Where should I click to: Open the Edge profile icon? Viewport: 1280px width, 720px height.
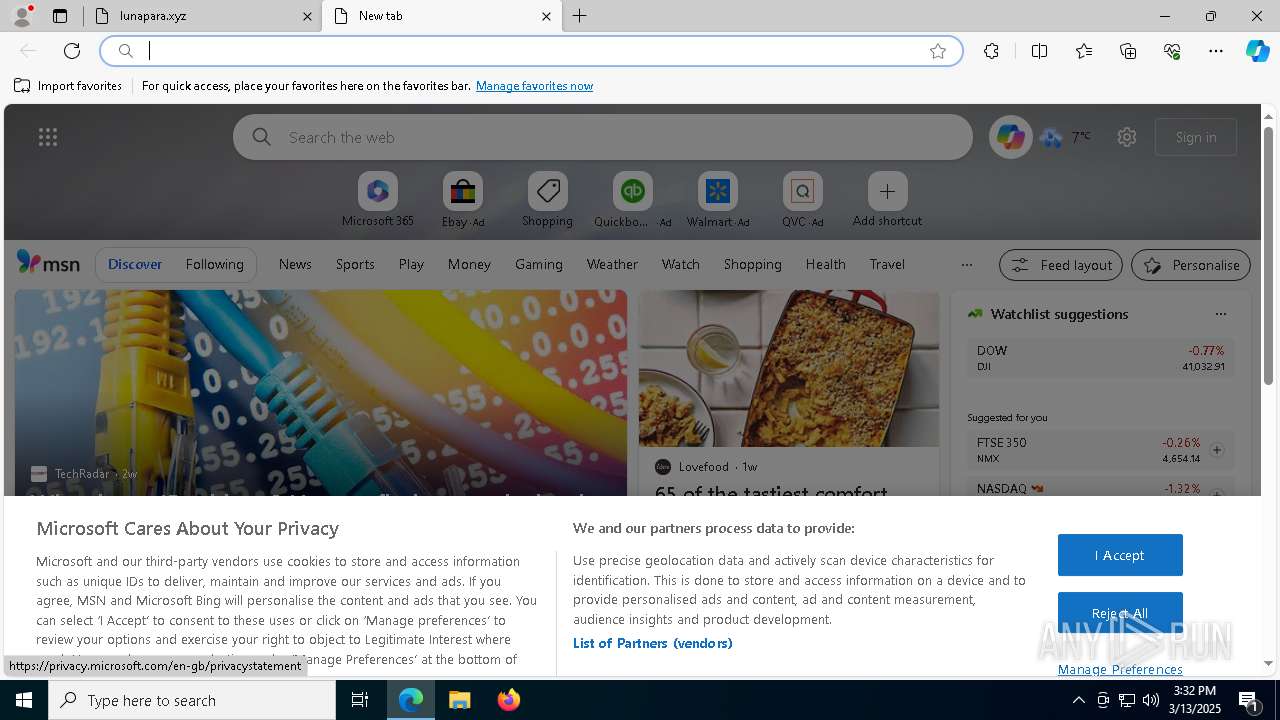click(x=21, y=16)
